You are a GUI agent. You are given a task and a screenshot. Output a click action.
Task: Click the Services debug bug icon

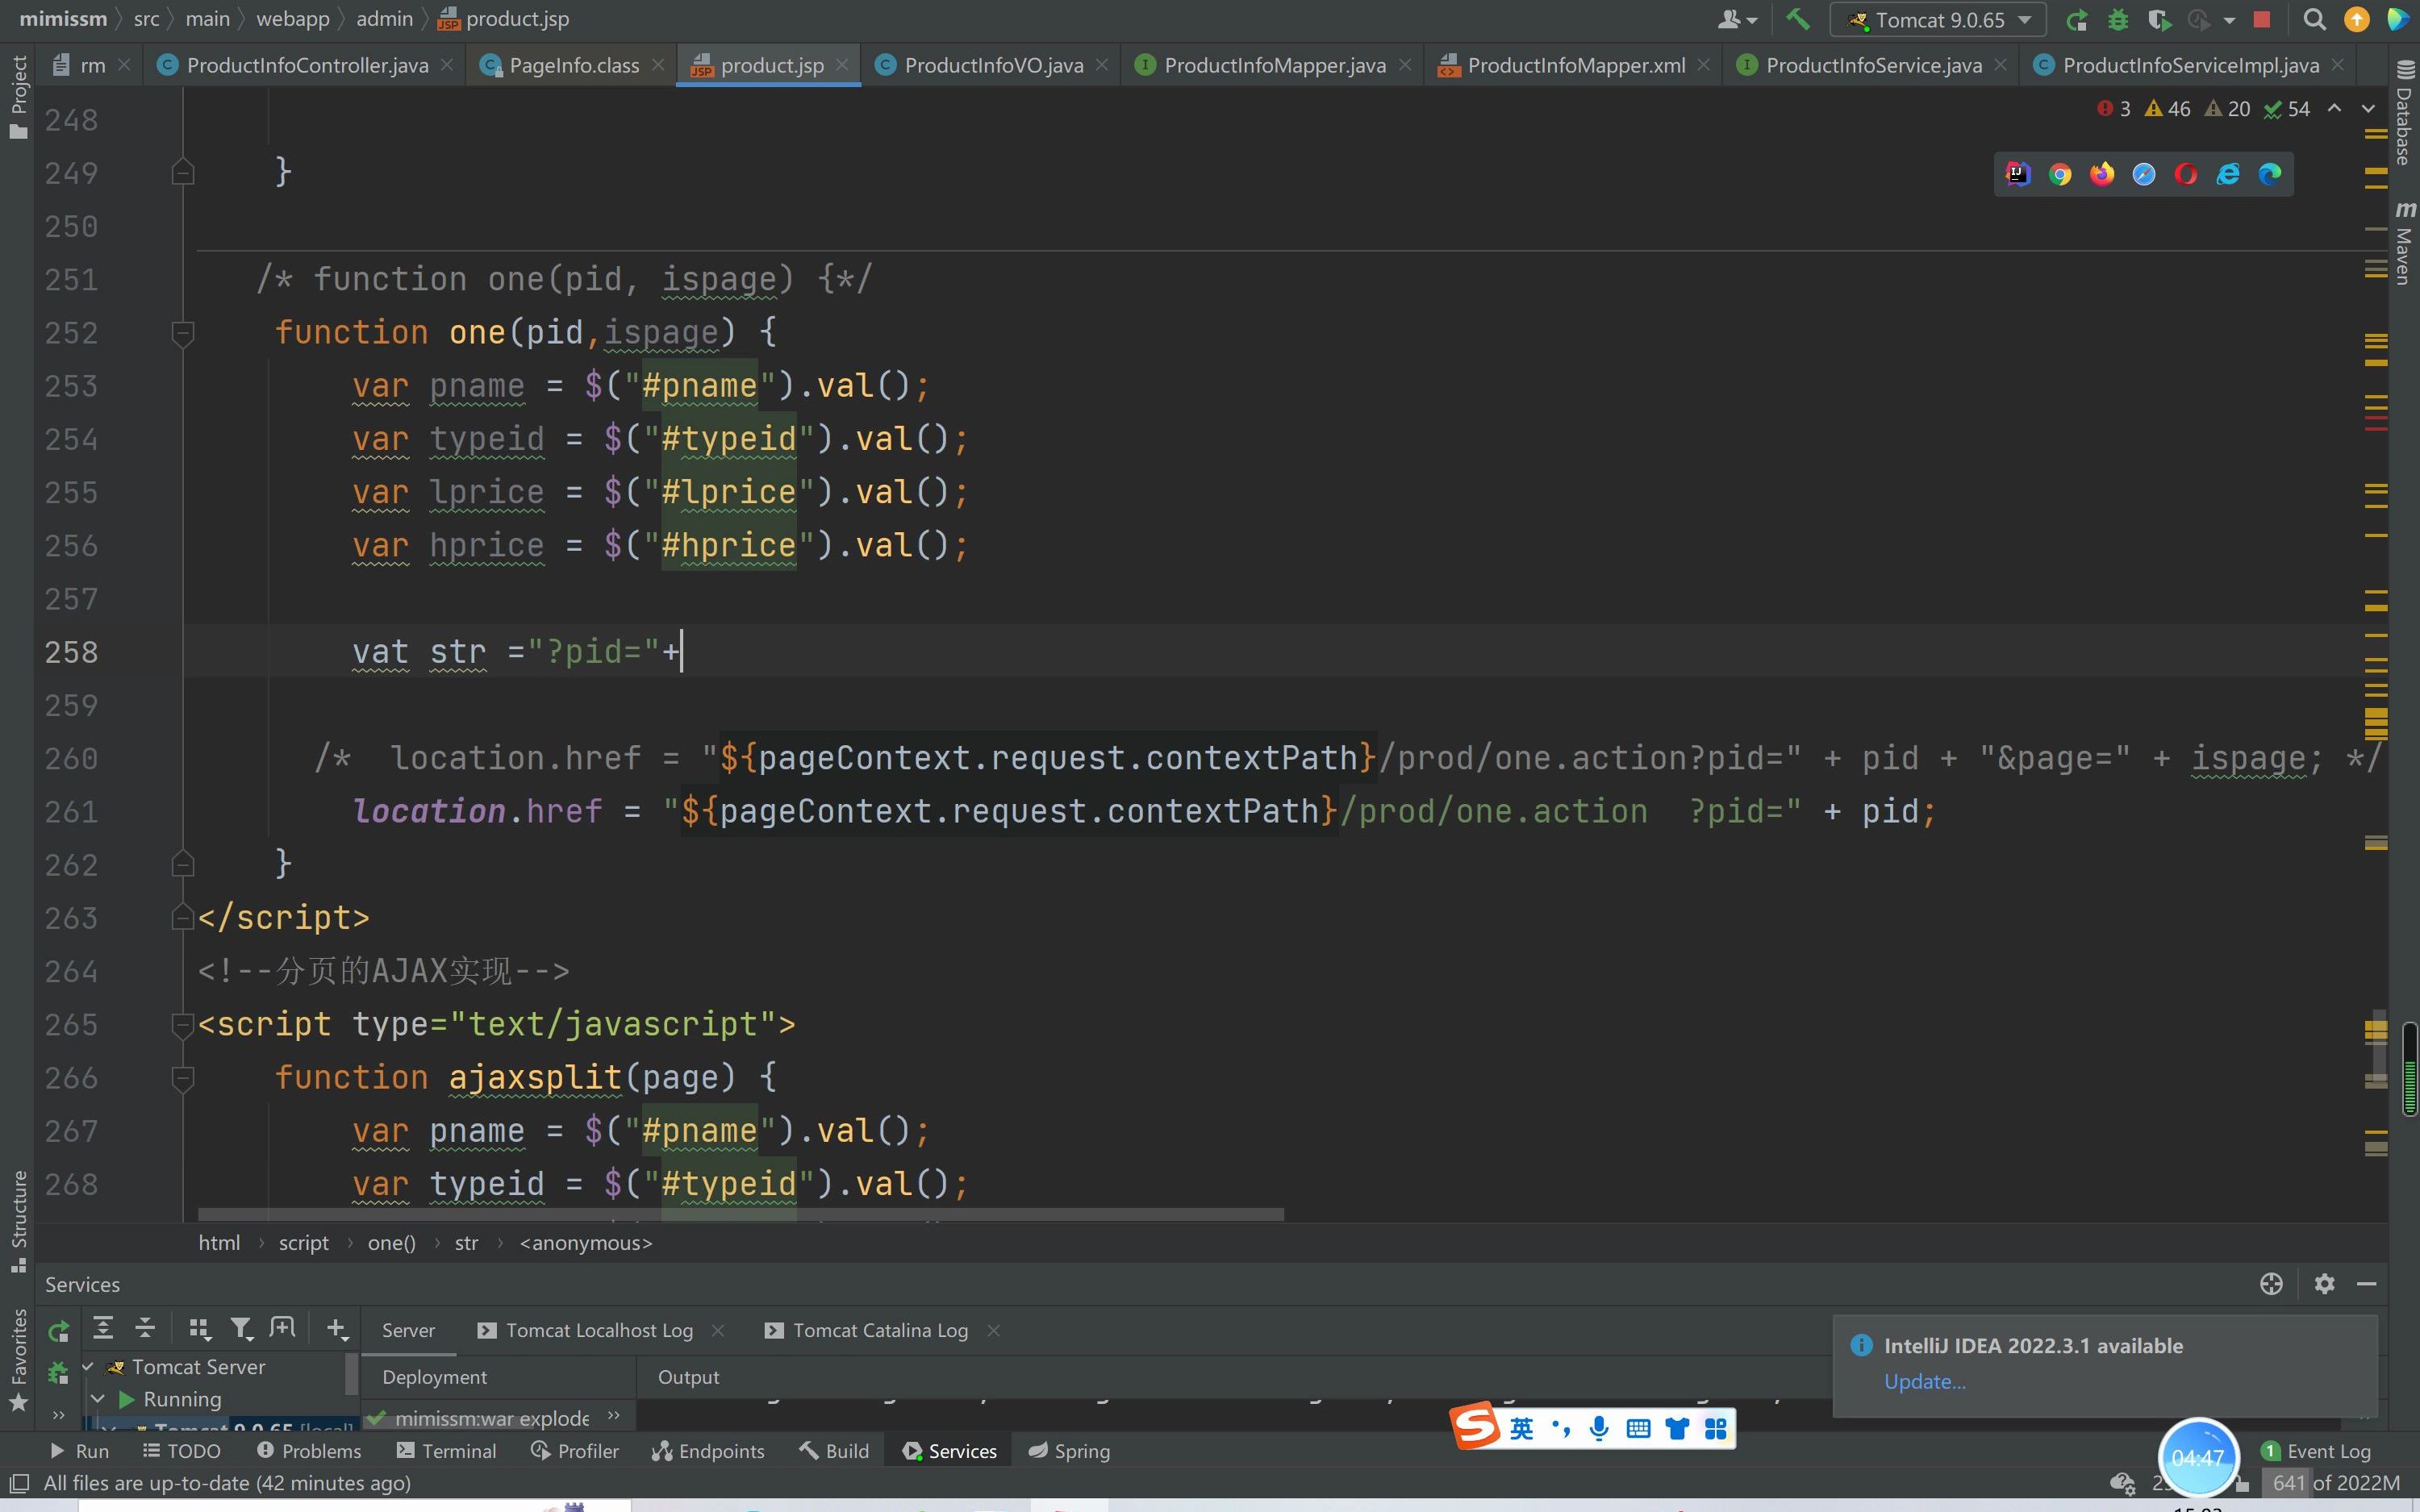pyautogui.click(x=58, y=1373)
